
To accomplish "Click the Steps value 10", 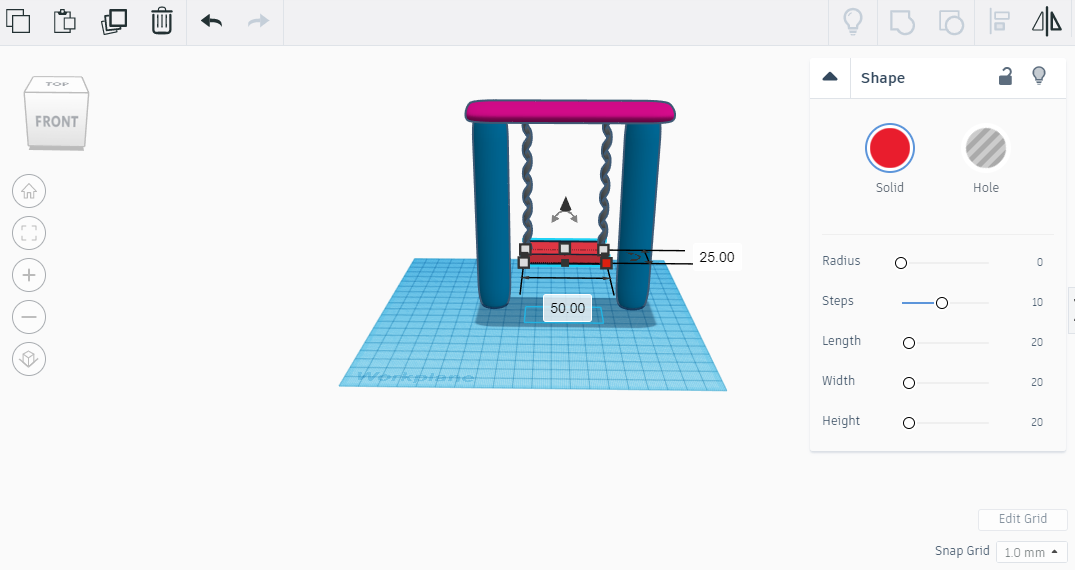I will (x=1037, y=302).
